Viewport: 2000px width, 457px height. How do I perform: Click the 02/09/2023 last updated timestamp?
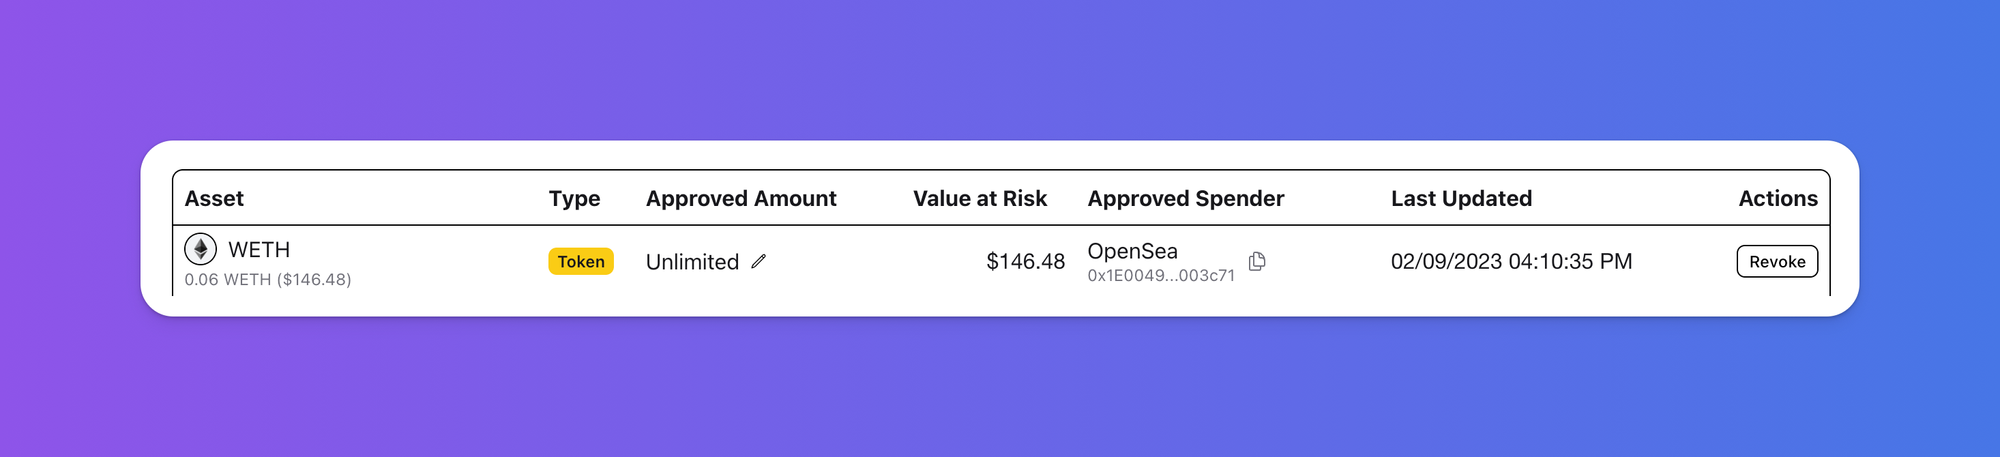[1510, 261]
